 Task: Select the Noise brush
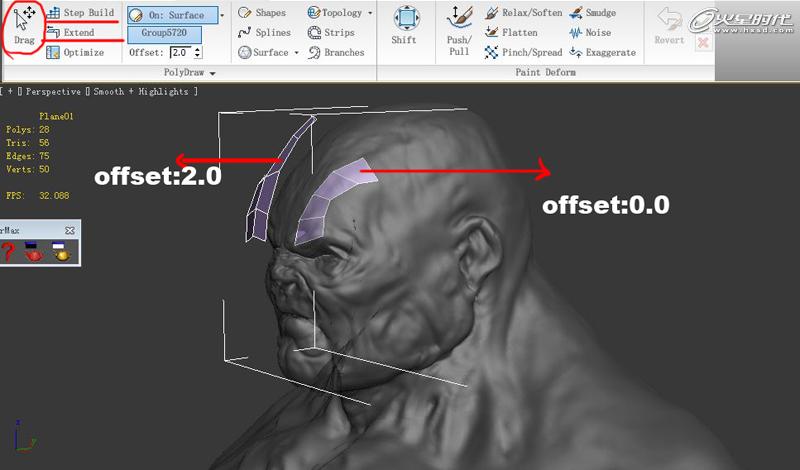click(x=590, y=33)
